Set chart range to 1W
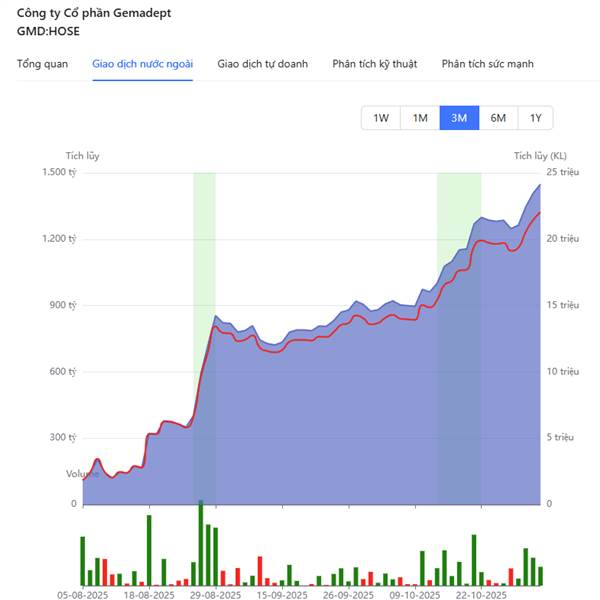Image resolution: width=600 pixels, height=600 pixels. click(x=381, y=118)
